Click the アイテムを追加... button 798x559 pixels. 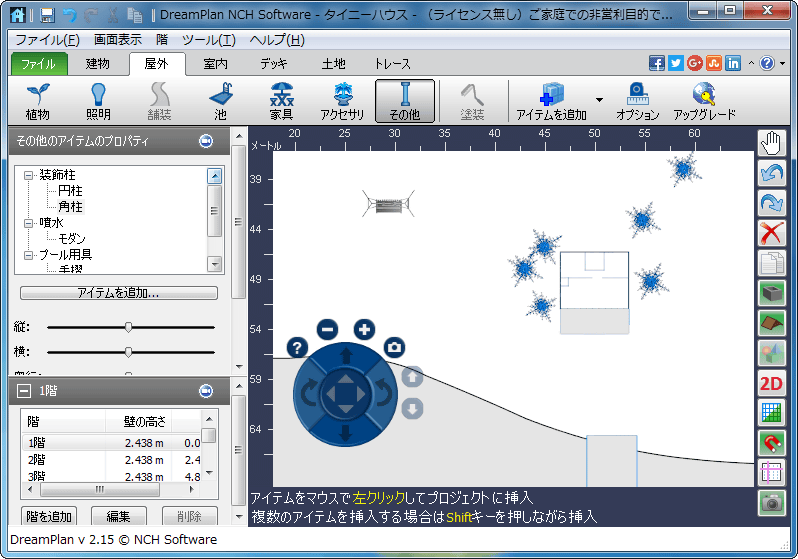tap(119, 293)
